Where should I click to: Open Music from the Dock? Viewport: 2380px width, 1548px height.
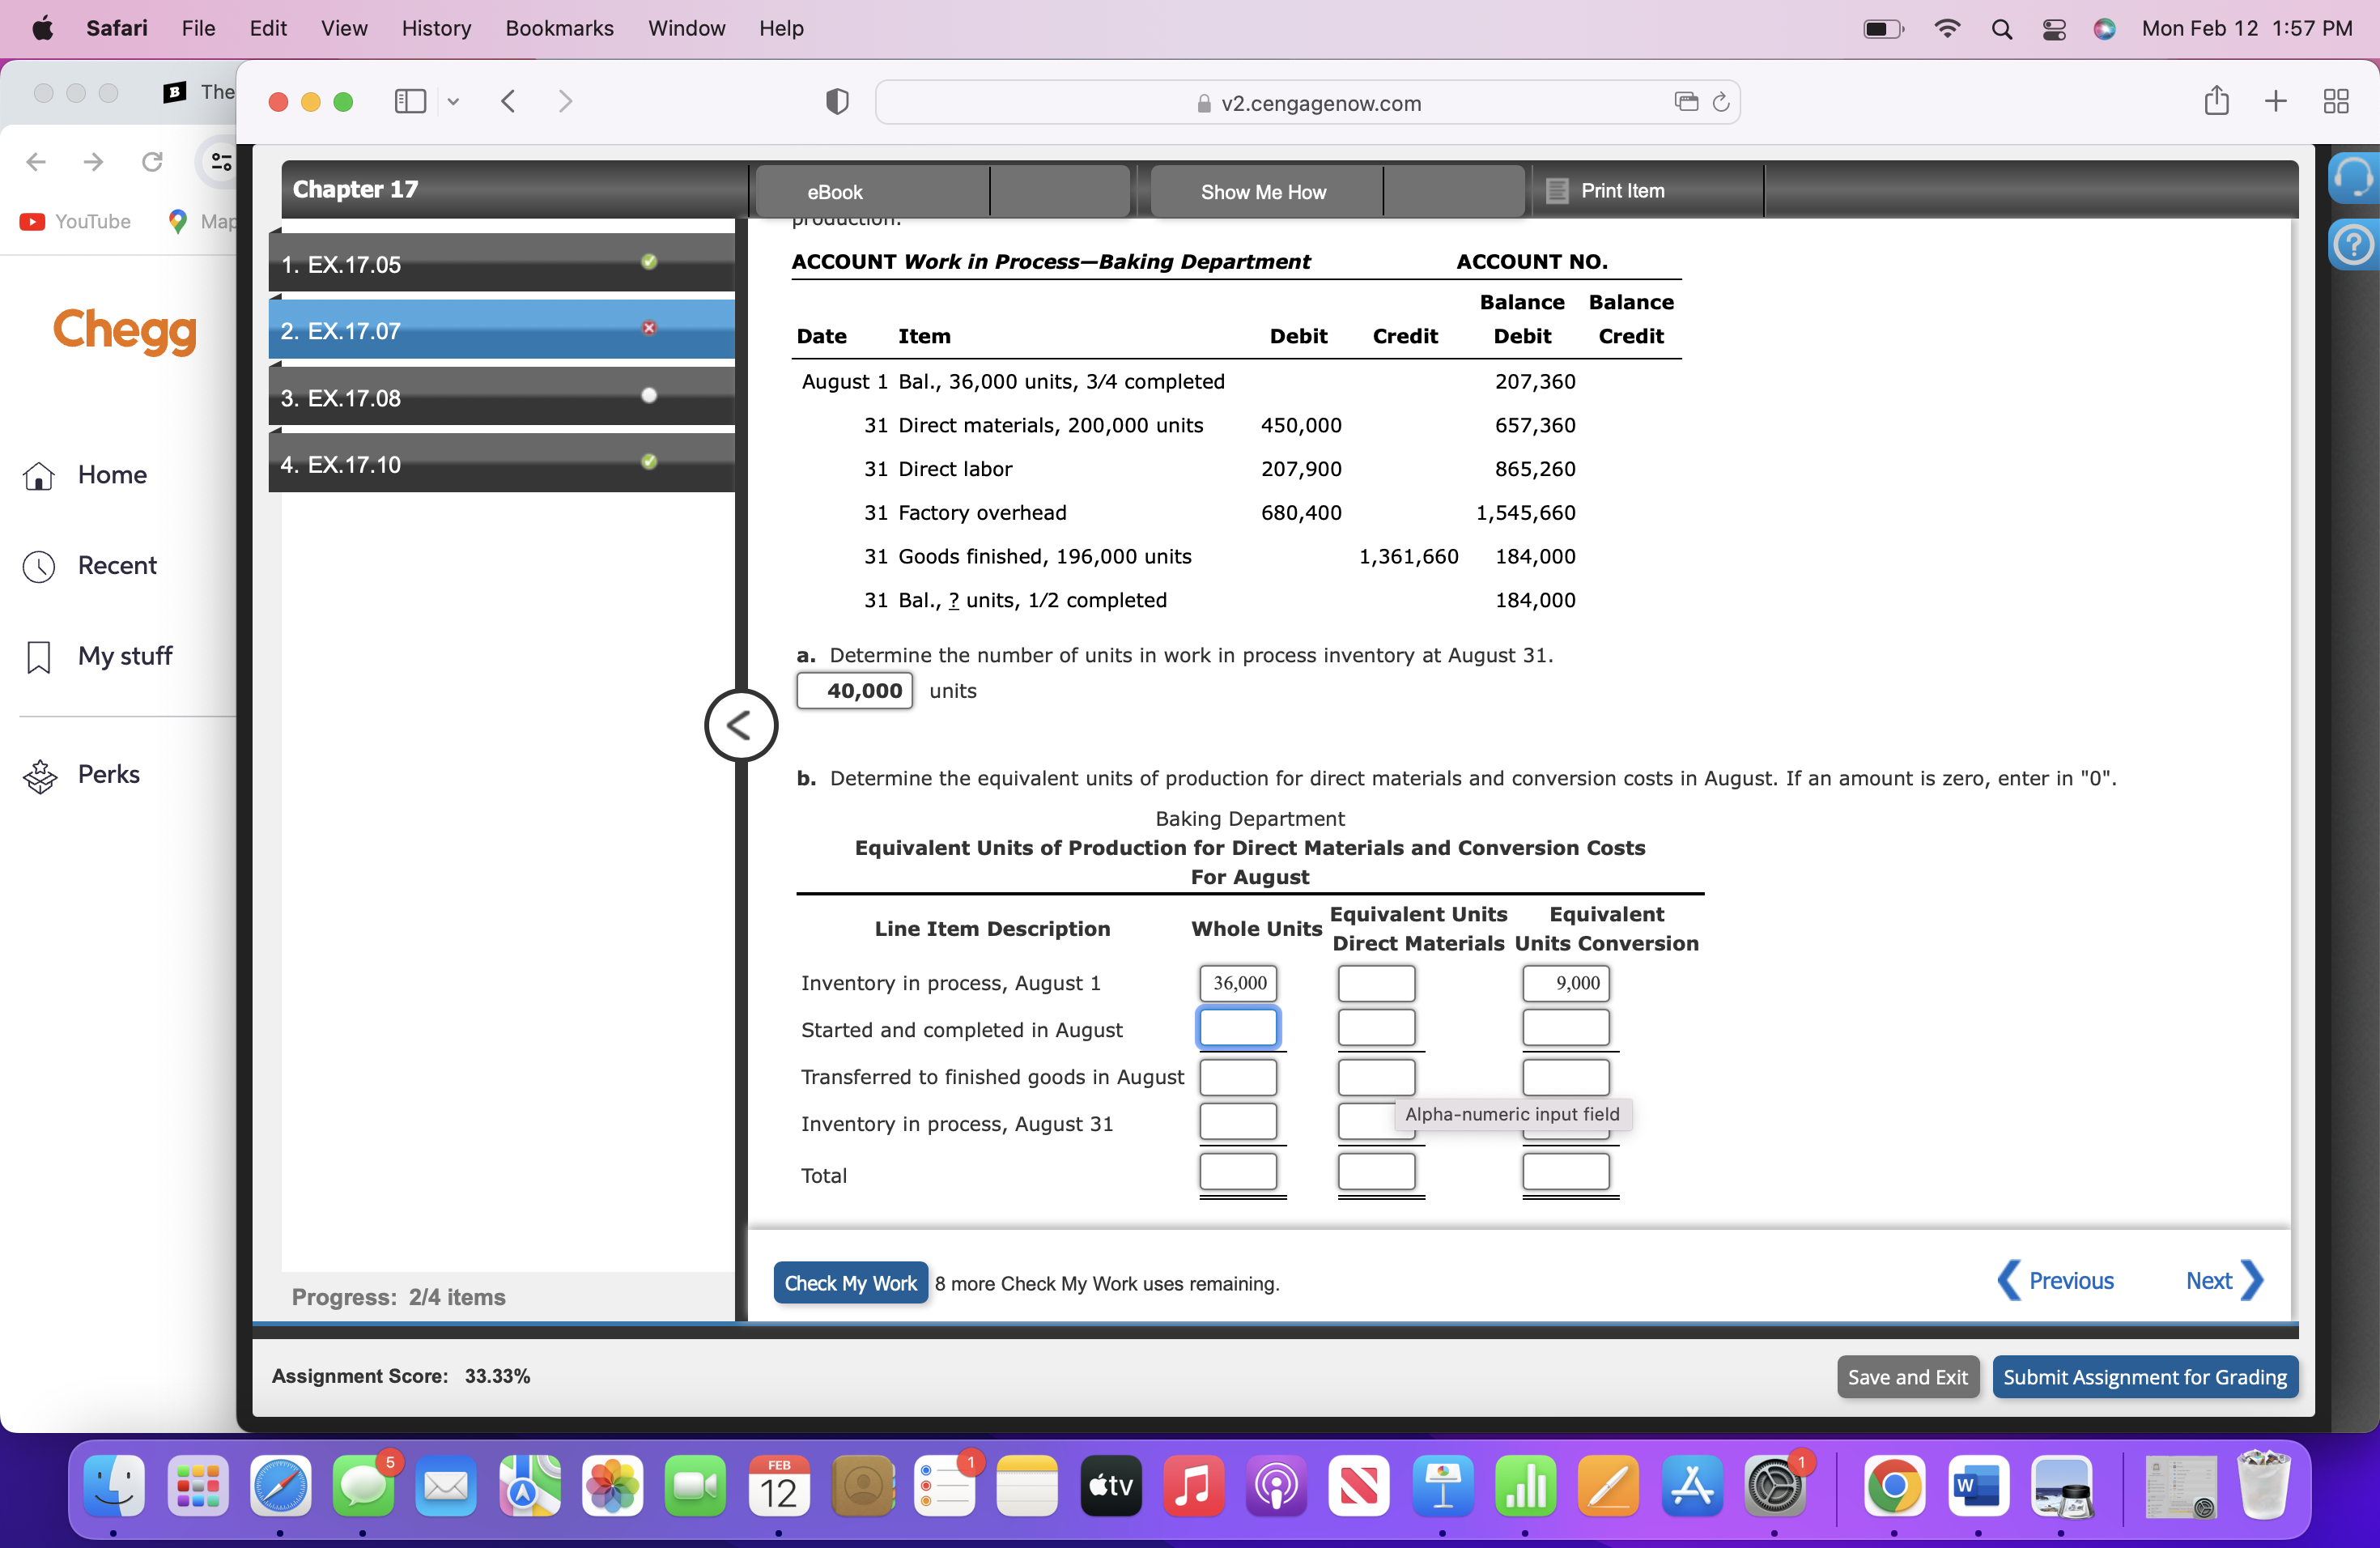click(x=1193, y=1486)
